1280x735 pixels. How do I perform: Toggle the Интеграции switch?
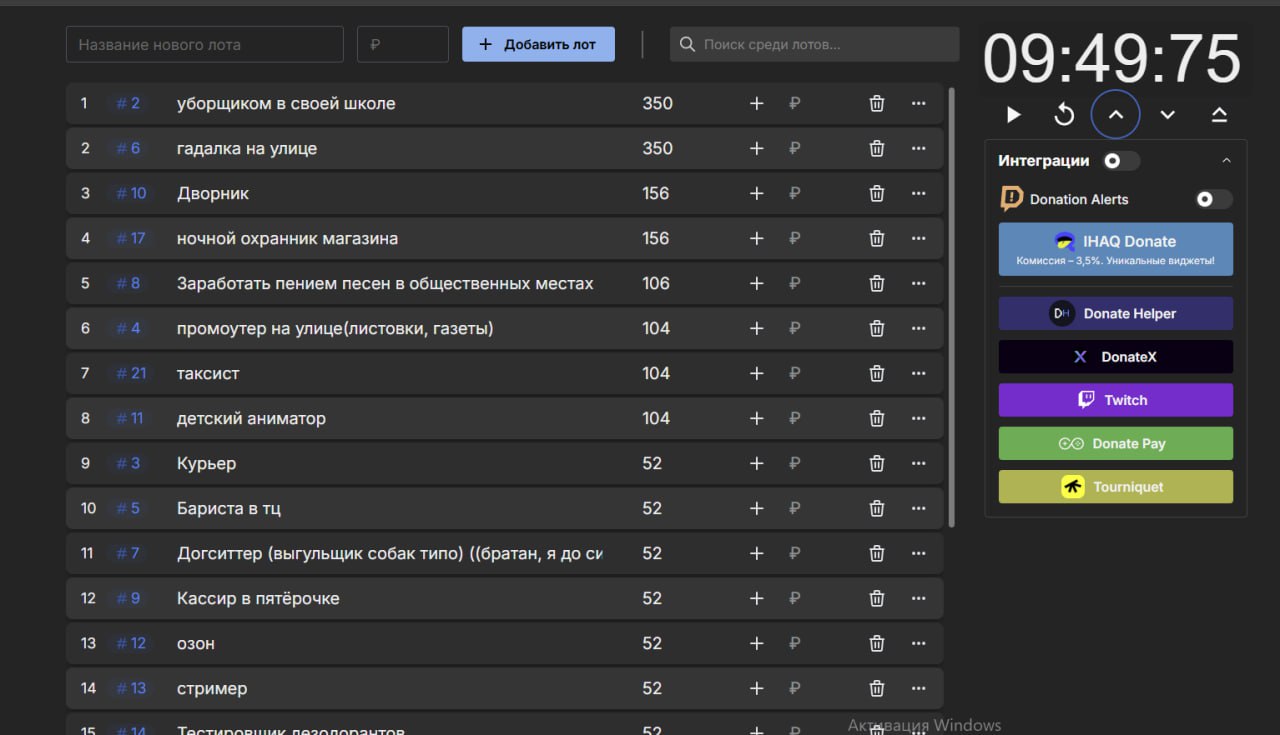point(1121,161)
